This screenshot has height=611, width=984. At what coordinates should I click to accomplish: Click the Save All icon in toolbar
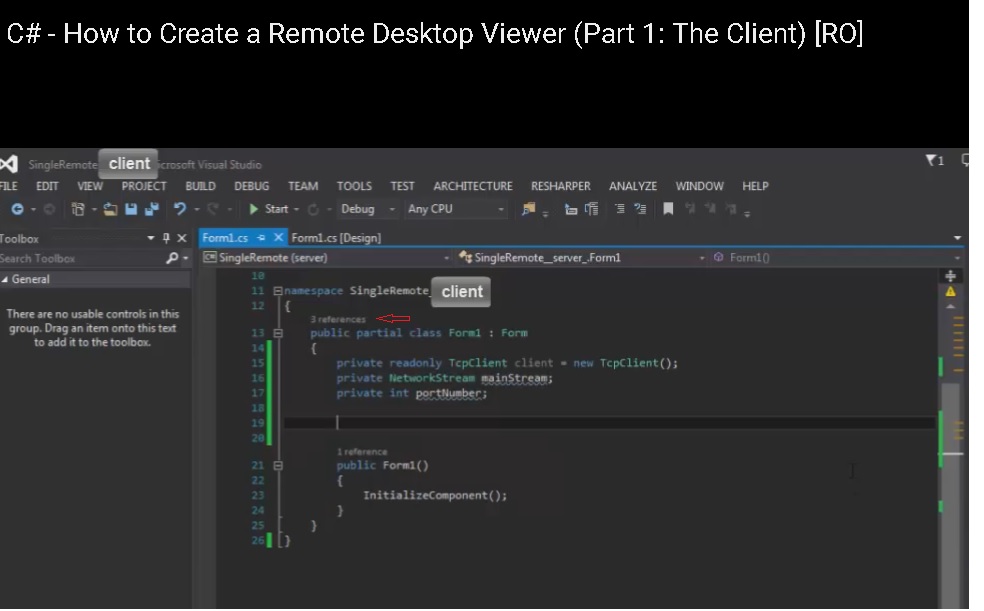pos(152,209)
